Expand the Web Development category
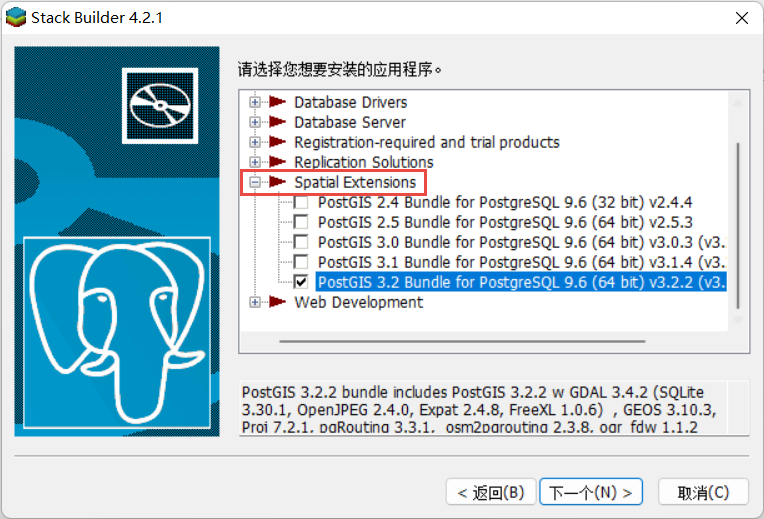 [x=255, y=302]
